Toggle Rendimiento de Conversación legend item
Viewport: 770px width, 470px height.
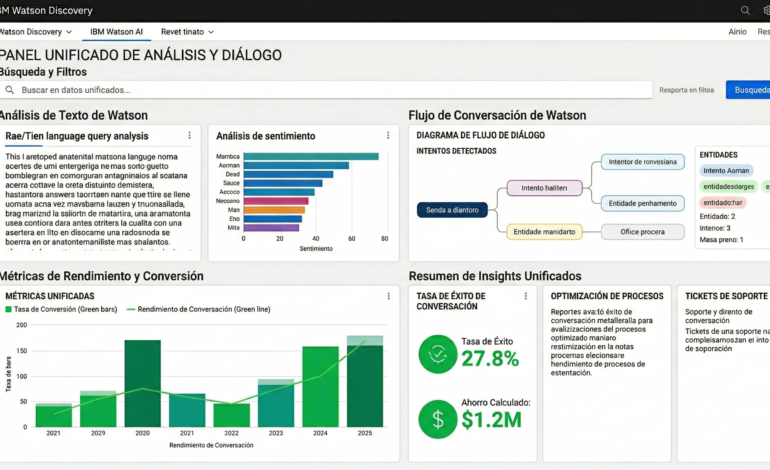[198, 309]
